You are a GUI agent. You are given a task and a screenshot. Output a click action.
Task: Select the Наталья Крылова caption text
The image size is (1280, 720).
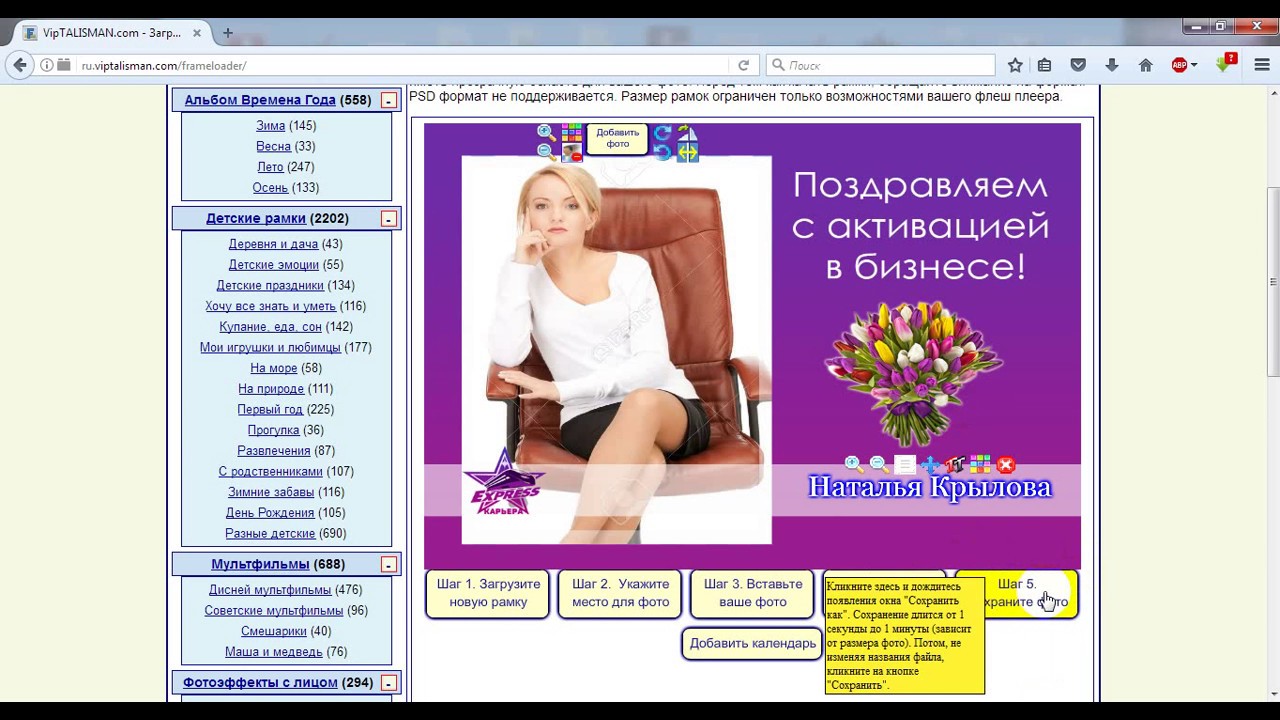click(x=930, y=487)
